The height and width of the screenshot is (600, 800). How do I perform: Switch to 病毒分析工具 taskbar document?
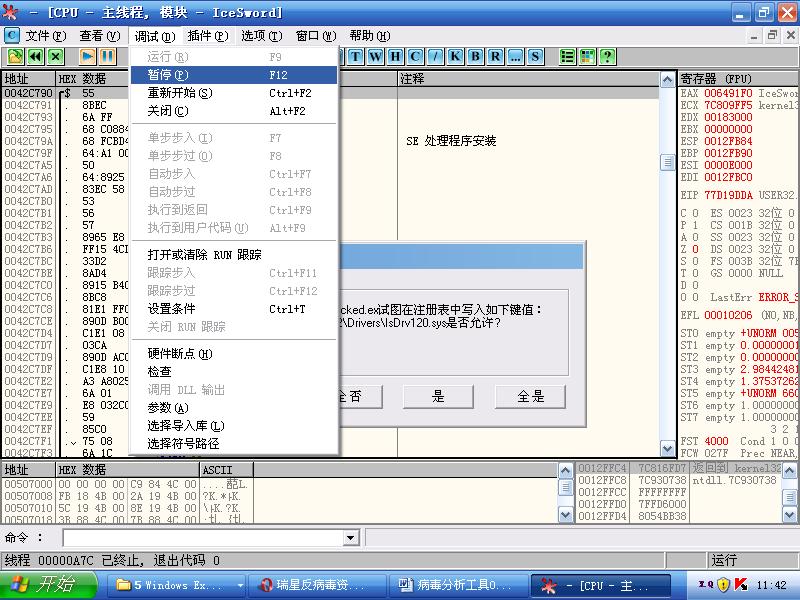point(458,585)
